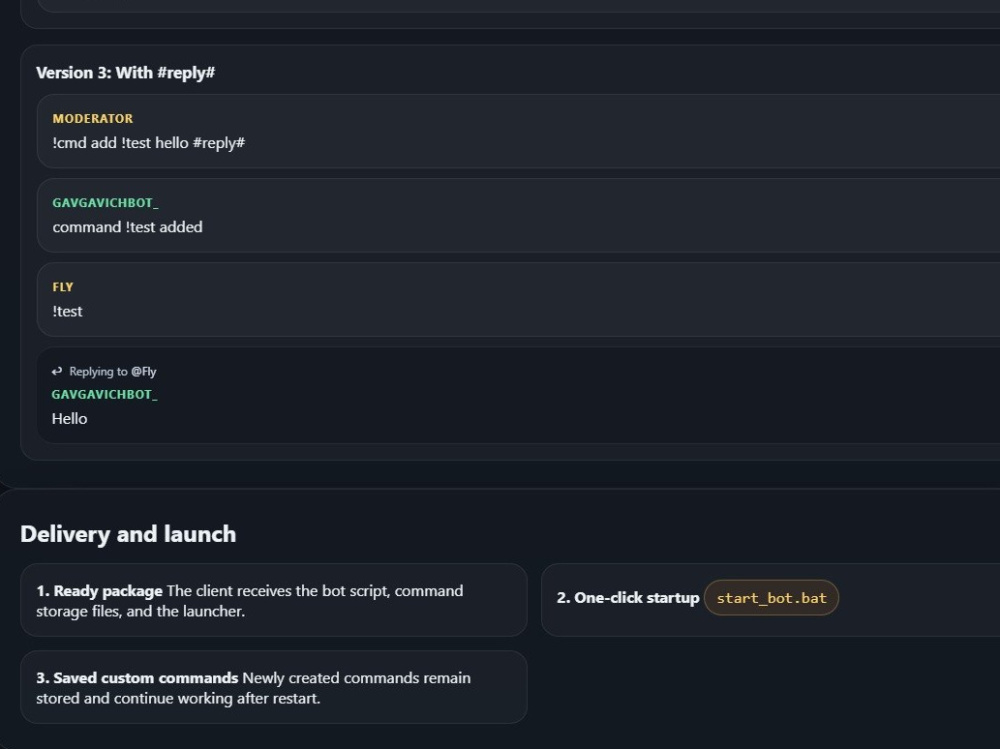This screenshot has width=1000, height=749.
Task: Open the '1. Ready package' card
Action: [x=274, y=600]
